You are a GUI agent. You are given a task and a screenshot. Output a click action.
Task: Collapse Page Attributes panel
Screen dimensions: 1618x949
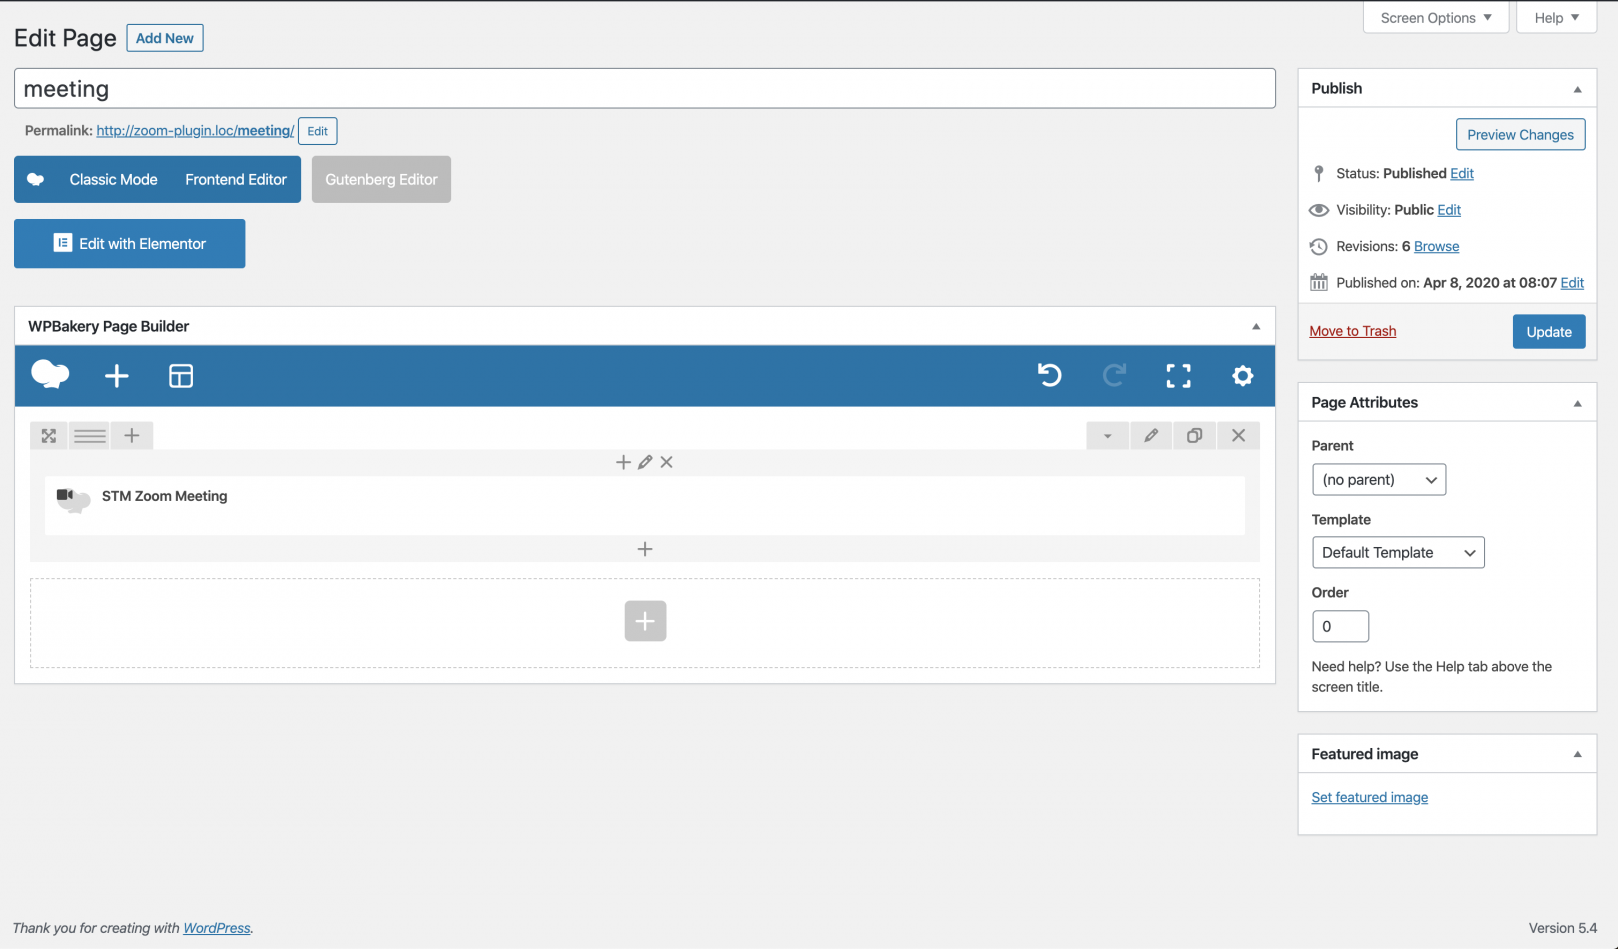tap(1577, 403)
